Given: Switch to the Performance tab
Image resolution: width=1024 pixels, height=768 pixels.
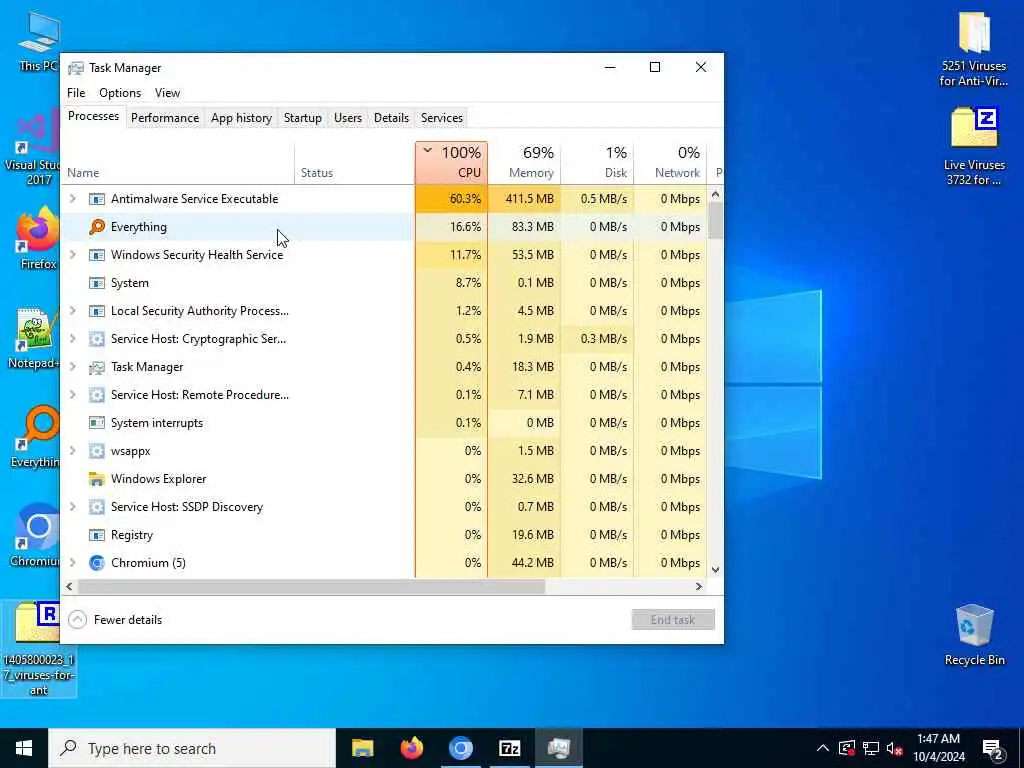Looking at the screenshot, I should pyautogui.click(x=165, y=118).
